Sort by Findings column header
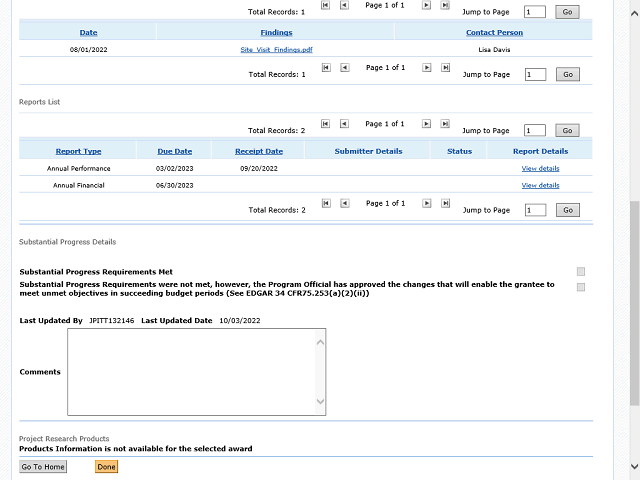Viewport: 640px width, 480px height. tap(276, 33)
